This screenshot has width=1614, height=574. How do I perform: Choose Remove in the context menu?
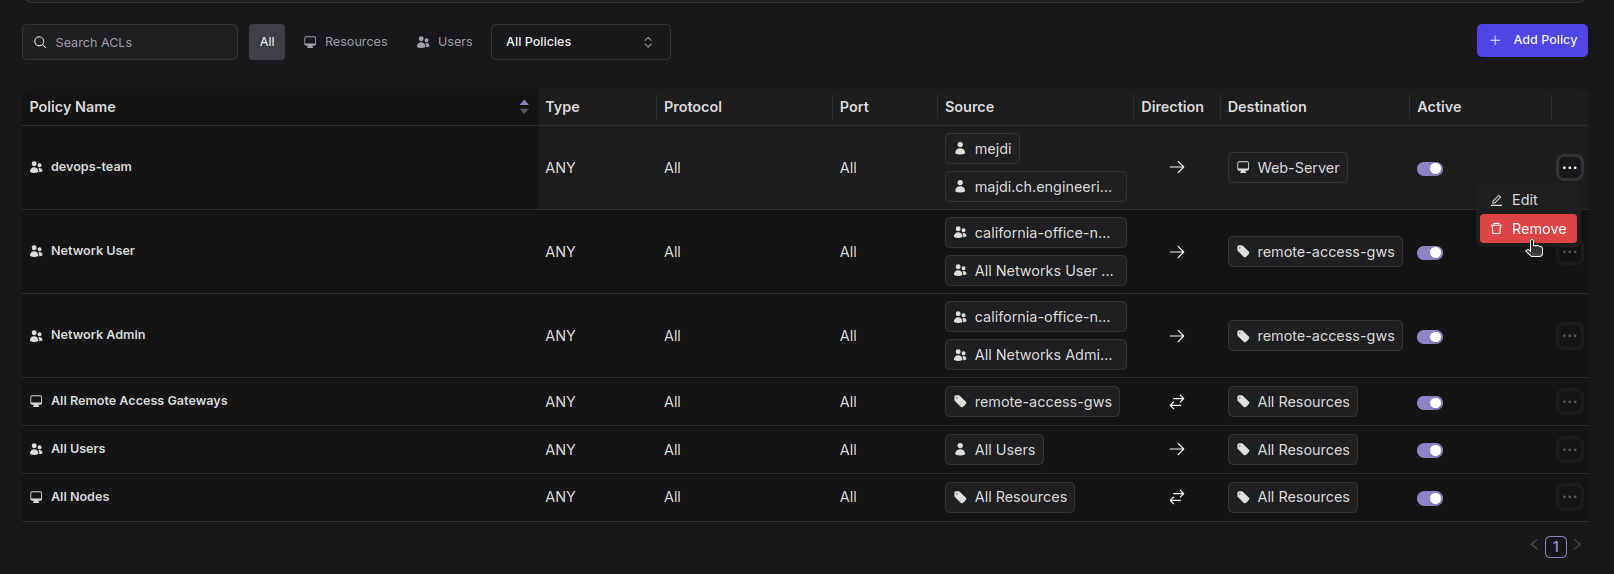click(1528, 229)
